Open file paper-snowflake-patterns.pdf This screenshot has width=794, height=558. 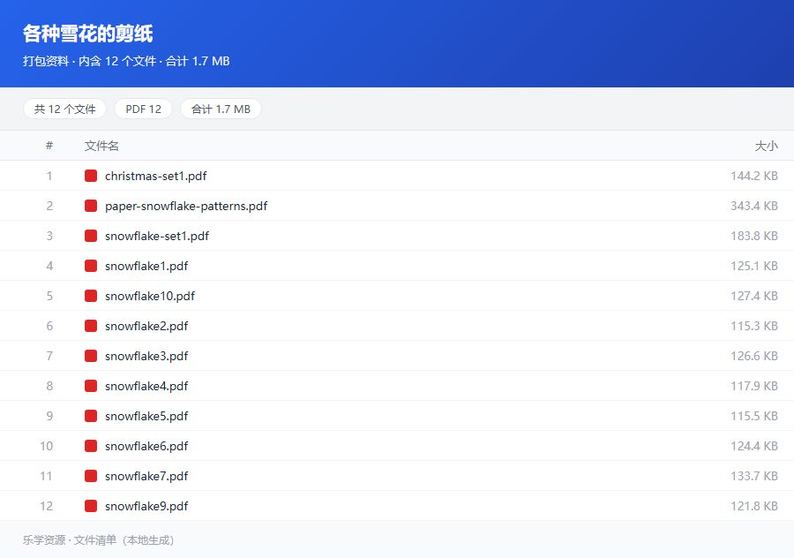[x=186, y=206]
